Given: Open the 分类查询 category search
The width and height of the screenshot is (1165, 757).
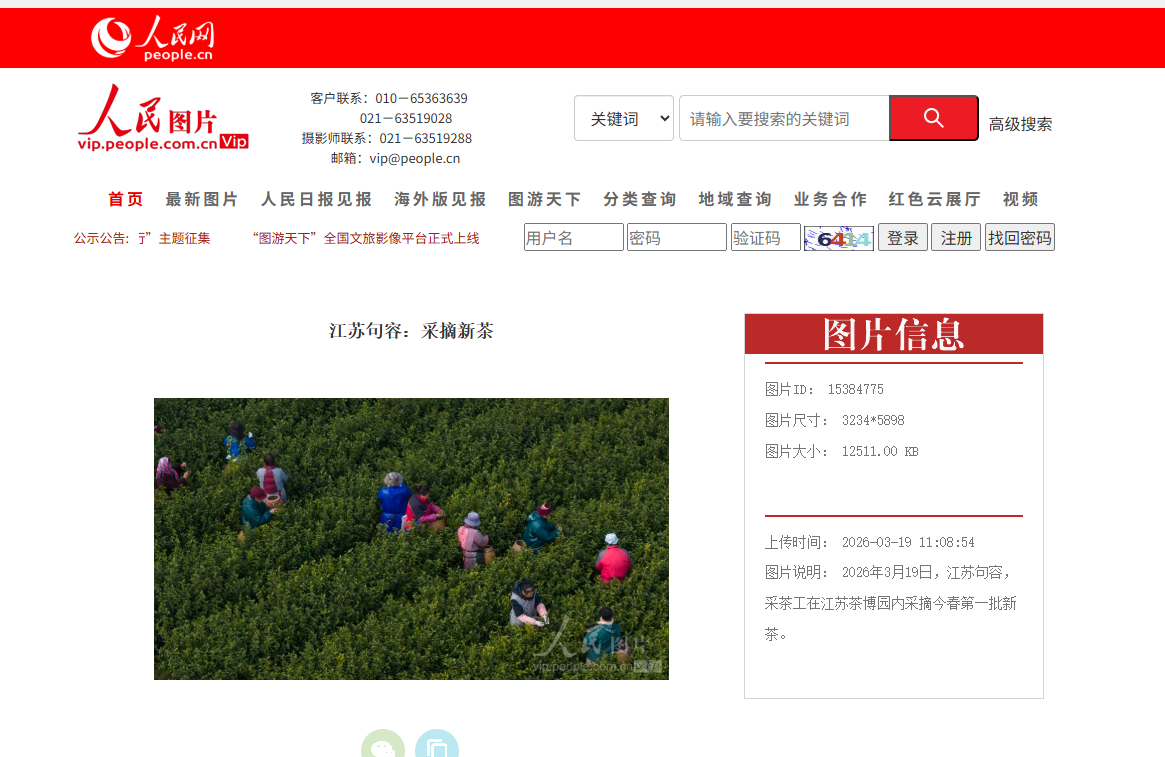Looking at the screenshot, I should coord(640,199).
